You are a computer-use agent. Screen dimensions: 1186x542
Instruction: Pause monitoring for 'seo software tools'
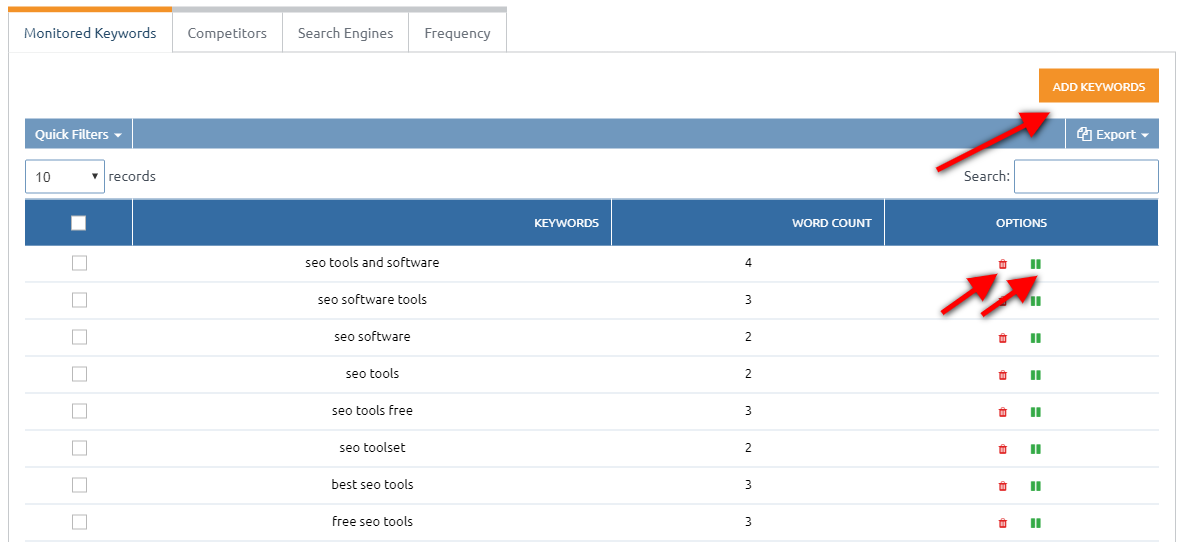point(1035,301)
